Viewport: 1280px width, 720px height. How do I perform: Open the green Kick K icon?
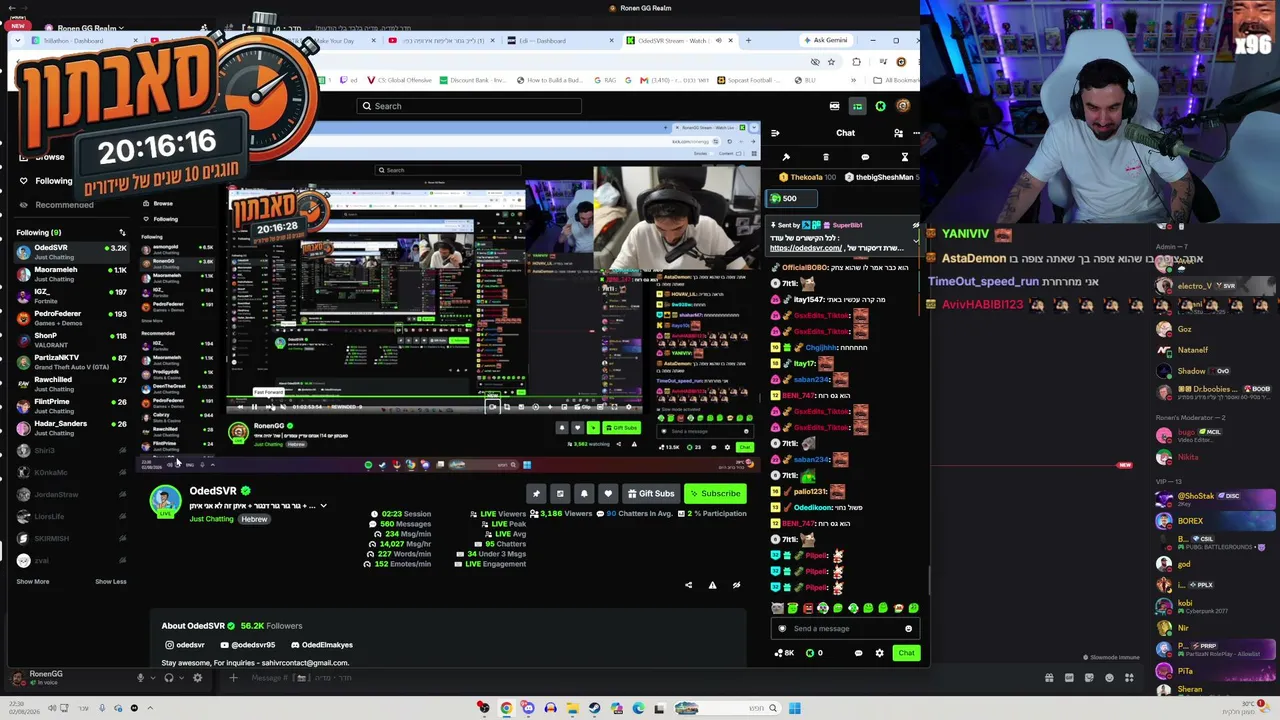(880, 106)
